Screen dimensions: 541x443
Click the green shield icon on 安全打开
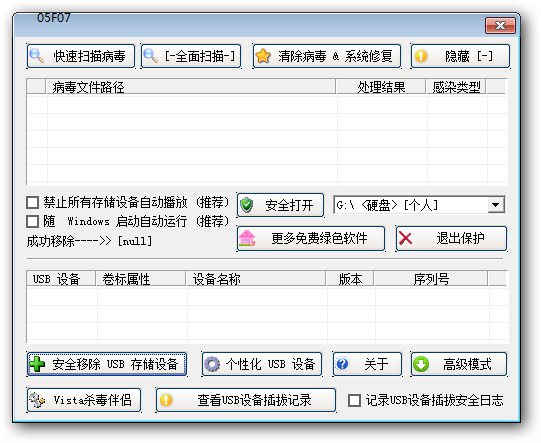(x=247, y=205)
